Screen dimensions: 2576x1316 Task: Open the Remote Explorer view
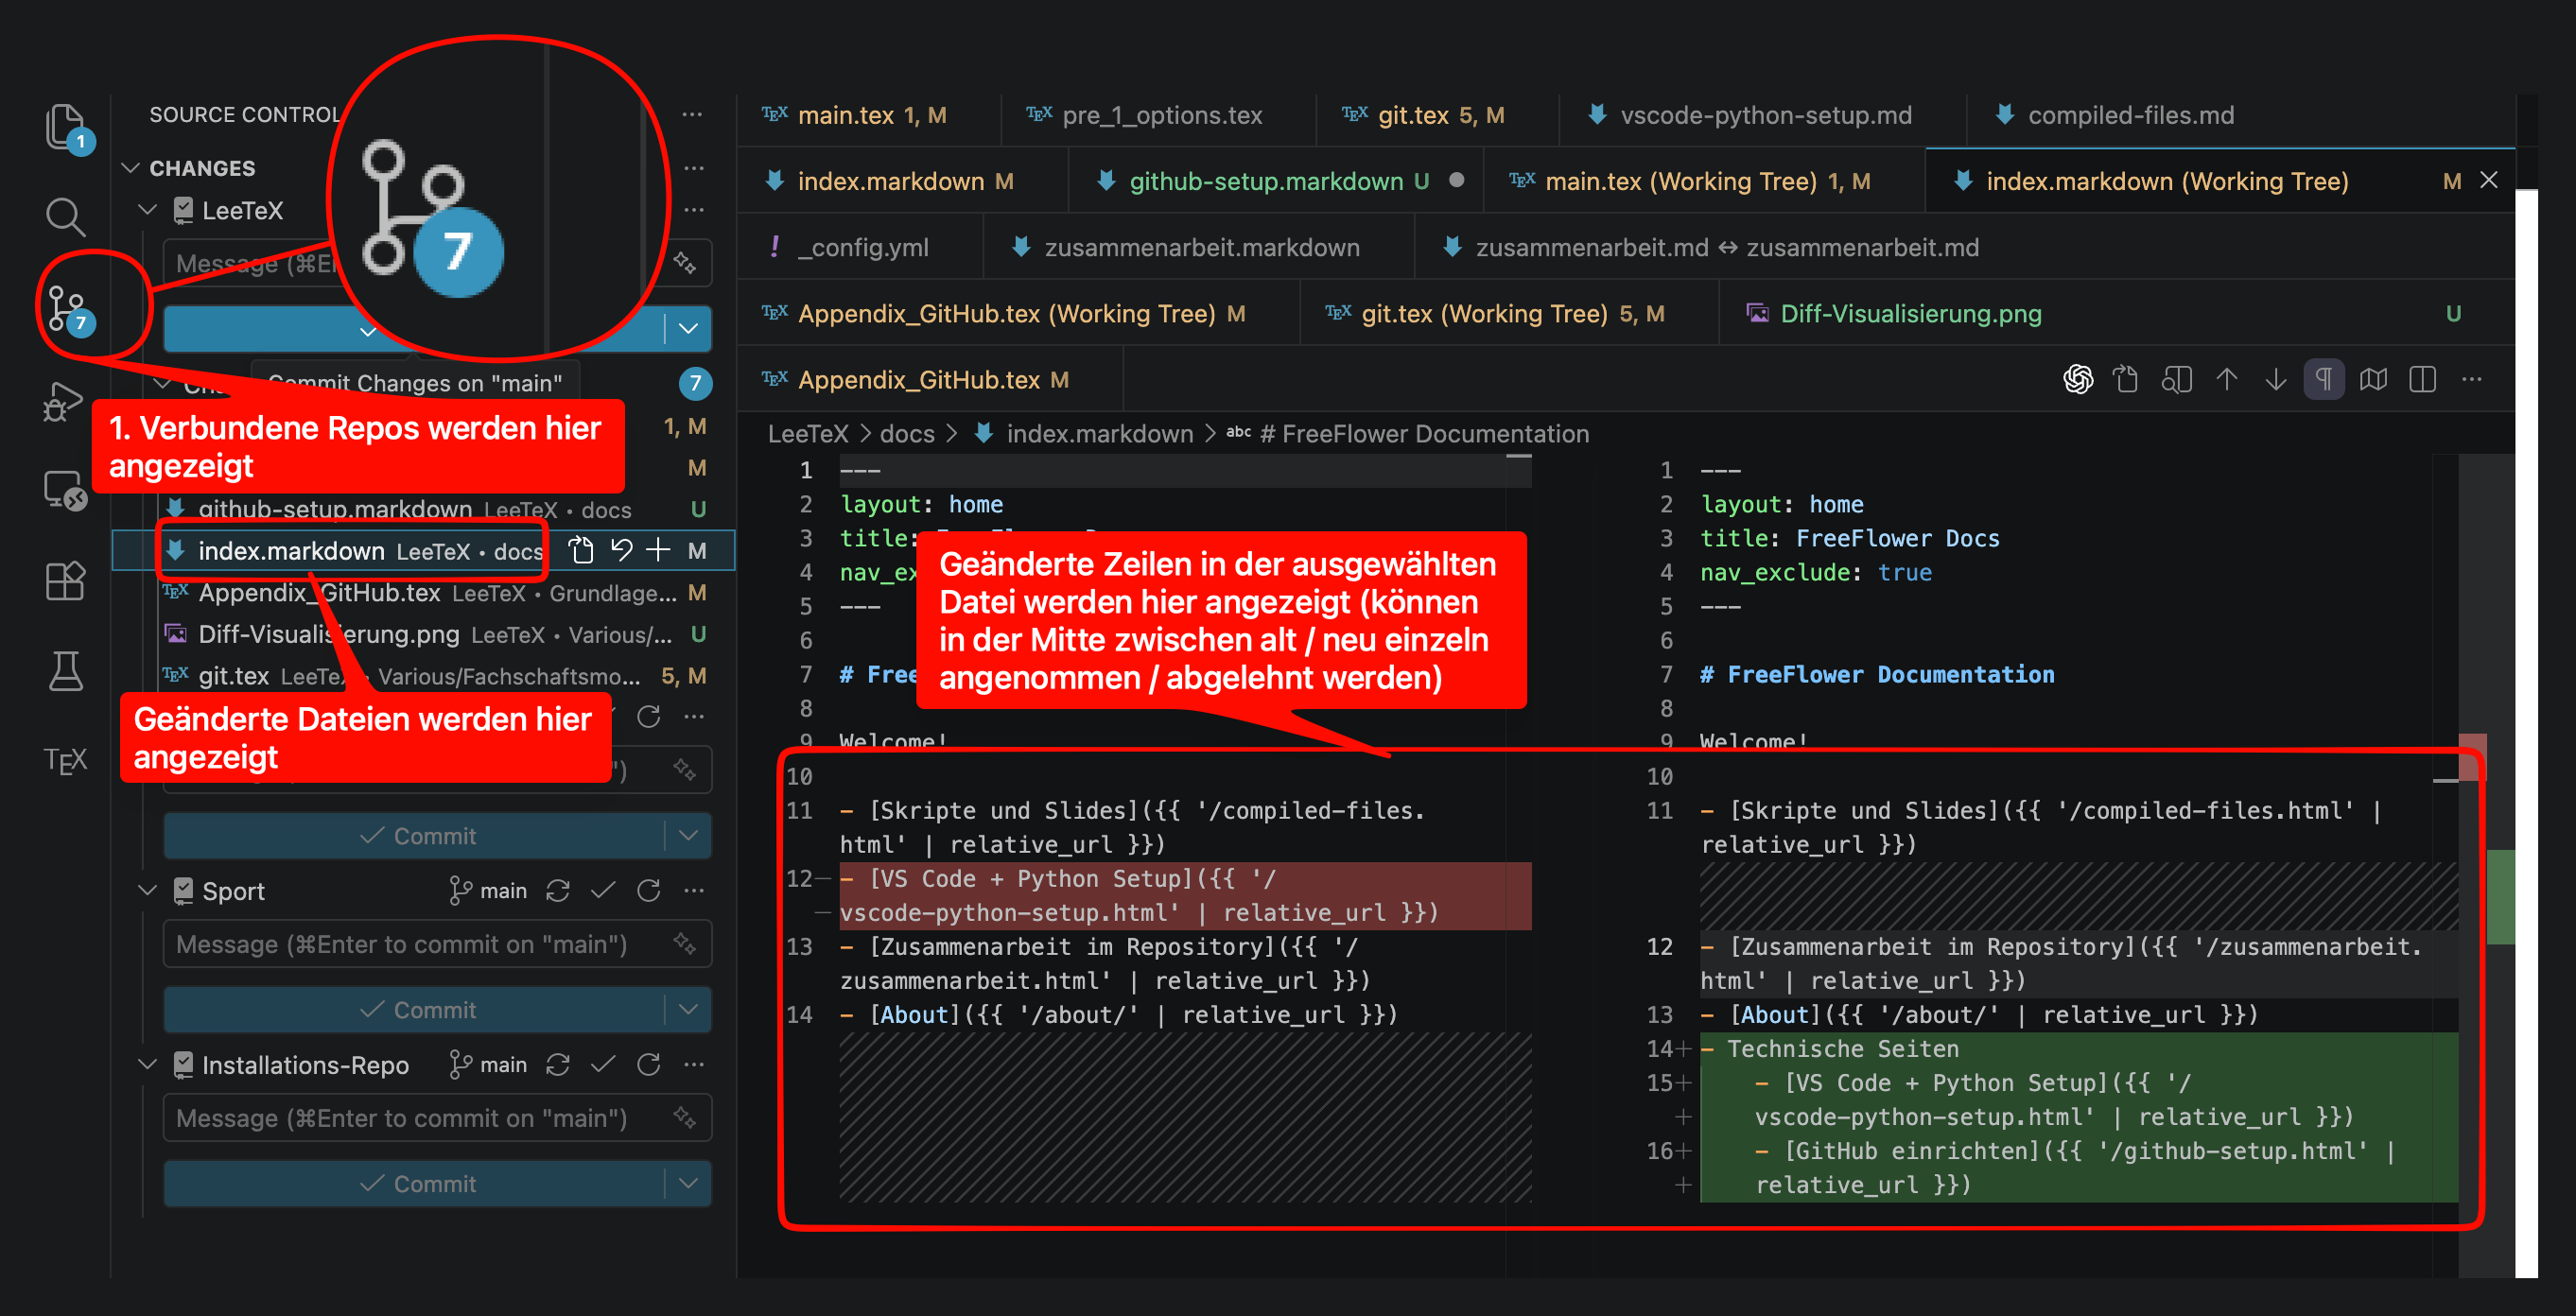pos(66,491)
